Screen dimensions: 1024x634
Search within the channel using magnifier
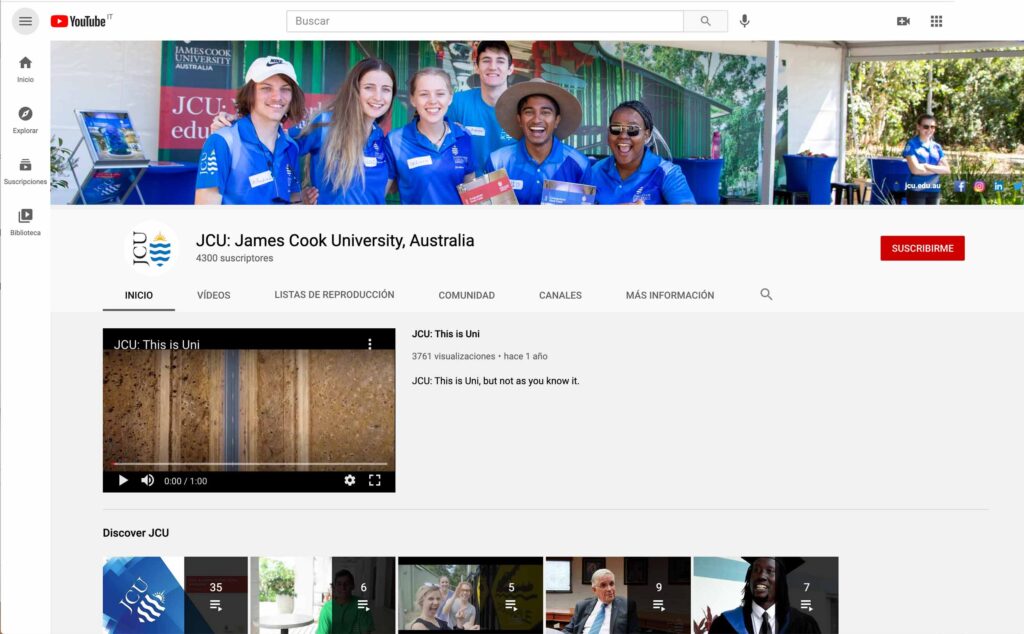766,294
